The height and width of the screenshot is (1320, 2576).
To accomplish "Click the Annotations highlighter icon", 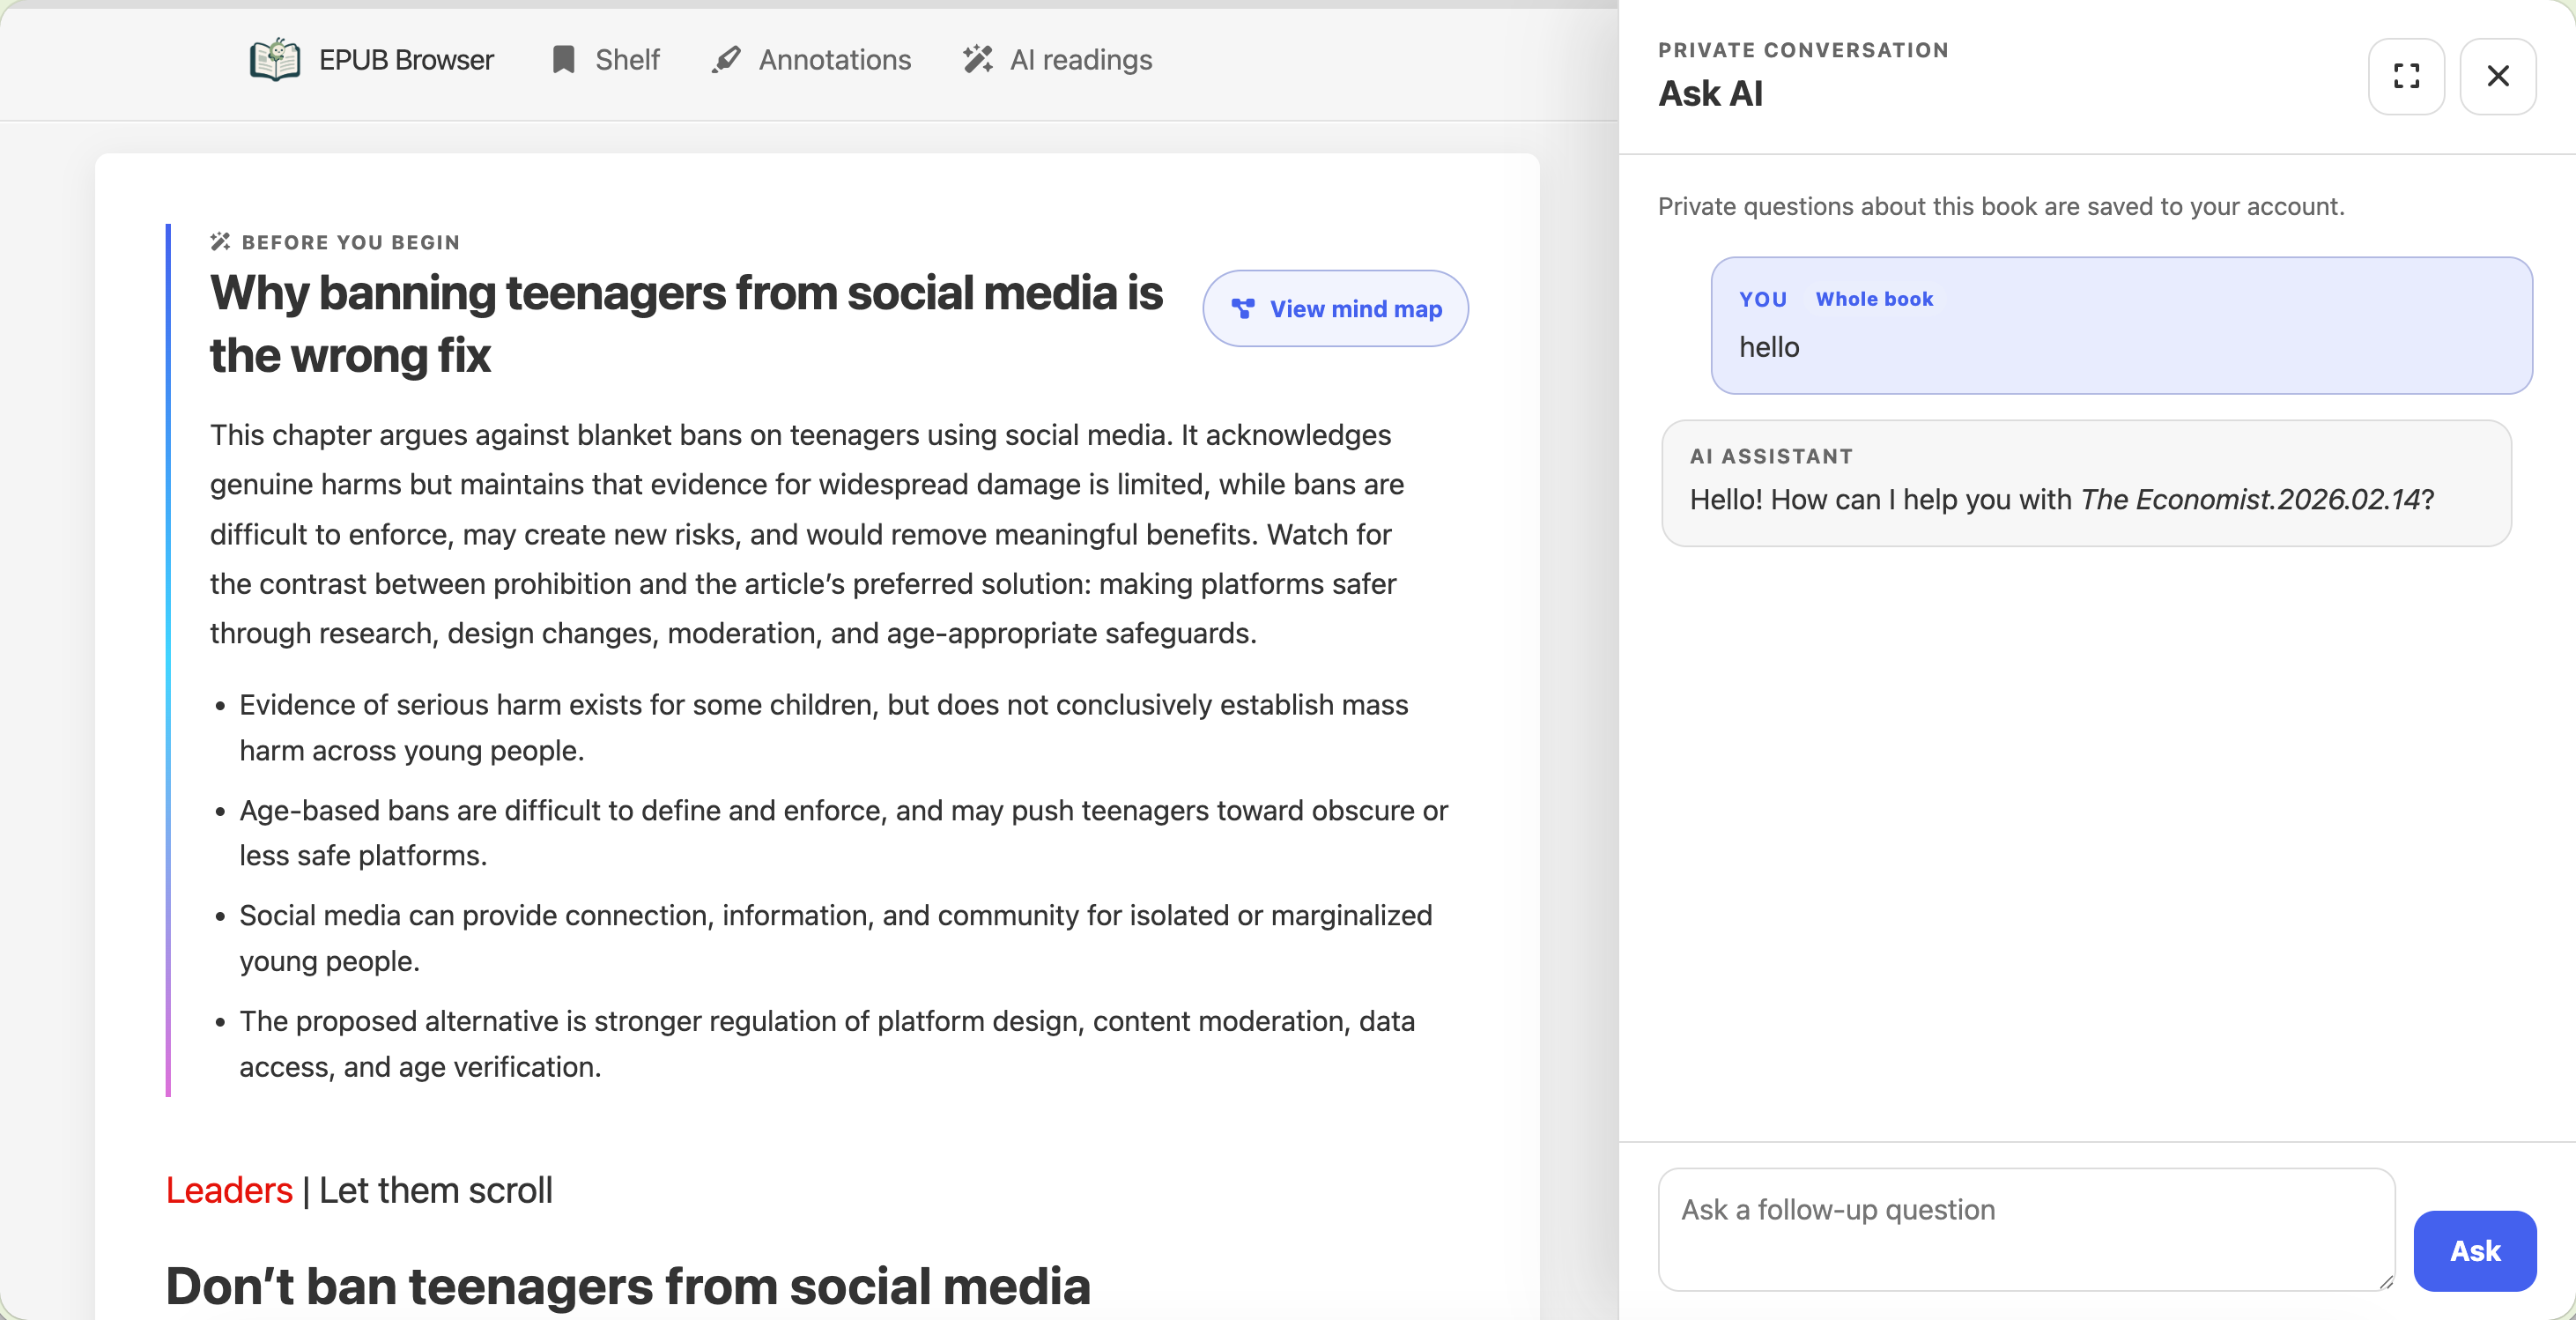I will coord(726,60).
